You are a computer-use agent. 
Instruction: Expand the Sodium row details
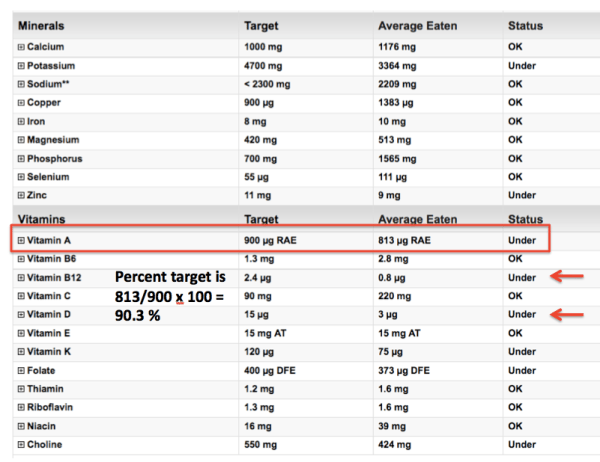[21, 85]
